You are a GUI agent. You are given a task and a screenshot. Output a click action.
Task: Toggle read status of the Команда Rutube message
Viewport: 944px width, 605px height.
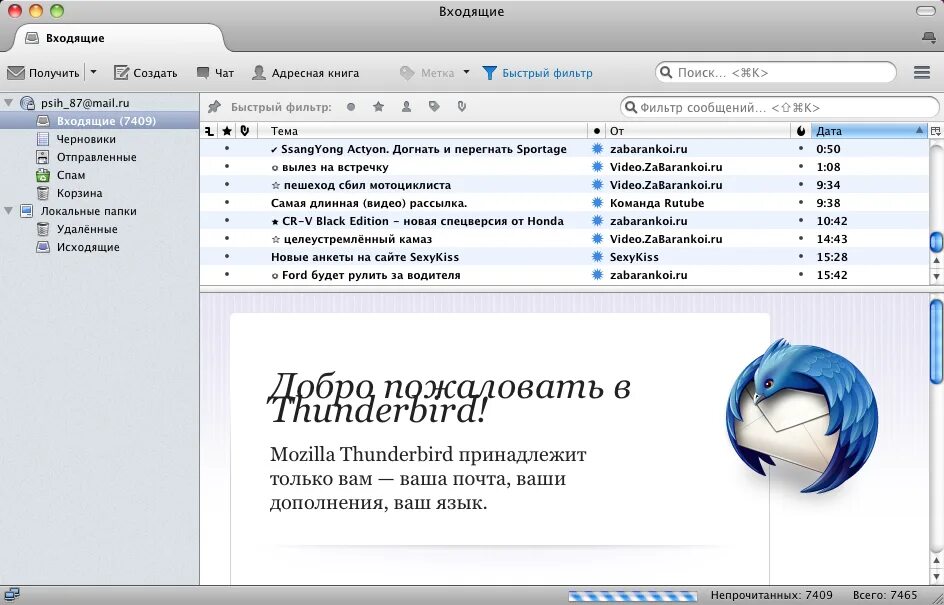597,203
